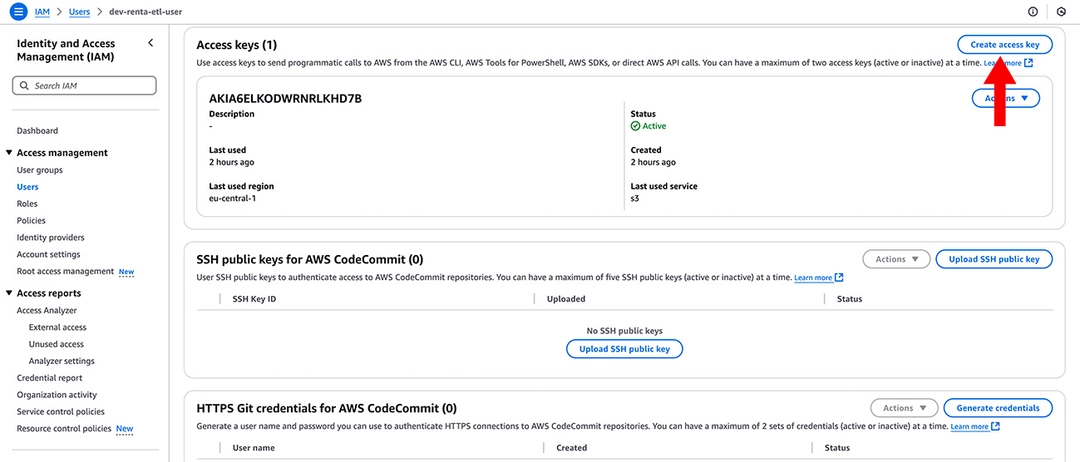The width and height of the screenshot is (1080, 462).
Task: Select Credential report in the sidebar
Action: (x=50, y=378)
